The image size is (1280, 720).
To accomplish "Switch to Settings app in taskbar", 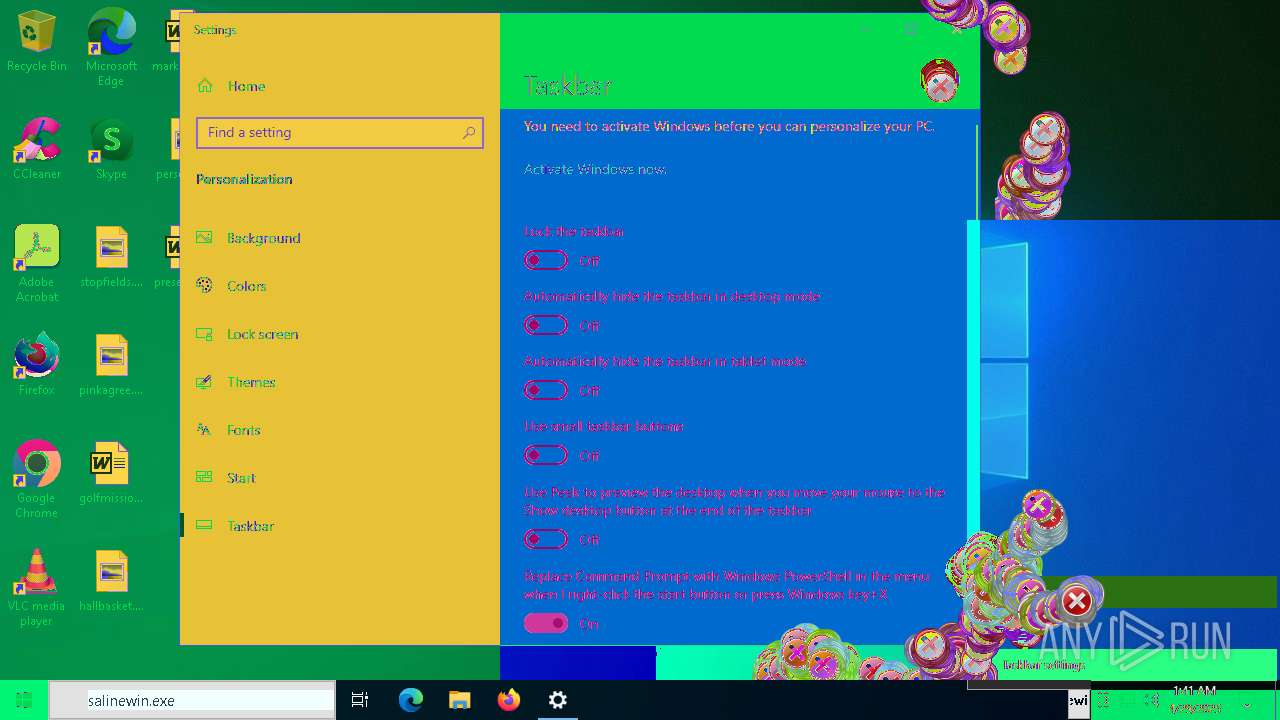I will [x=558, y=700].
